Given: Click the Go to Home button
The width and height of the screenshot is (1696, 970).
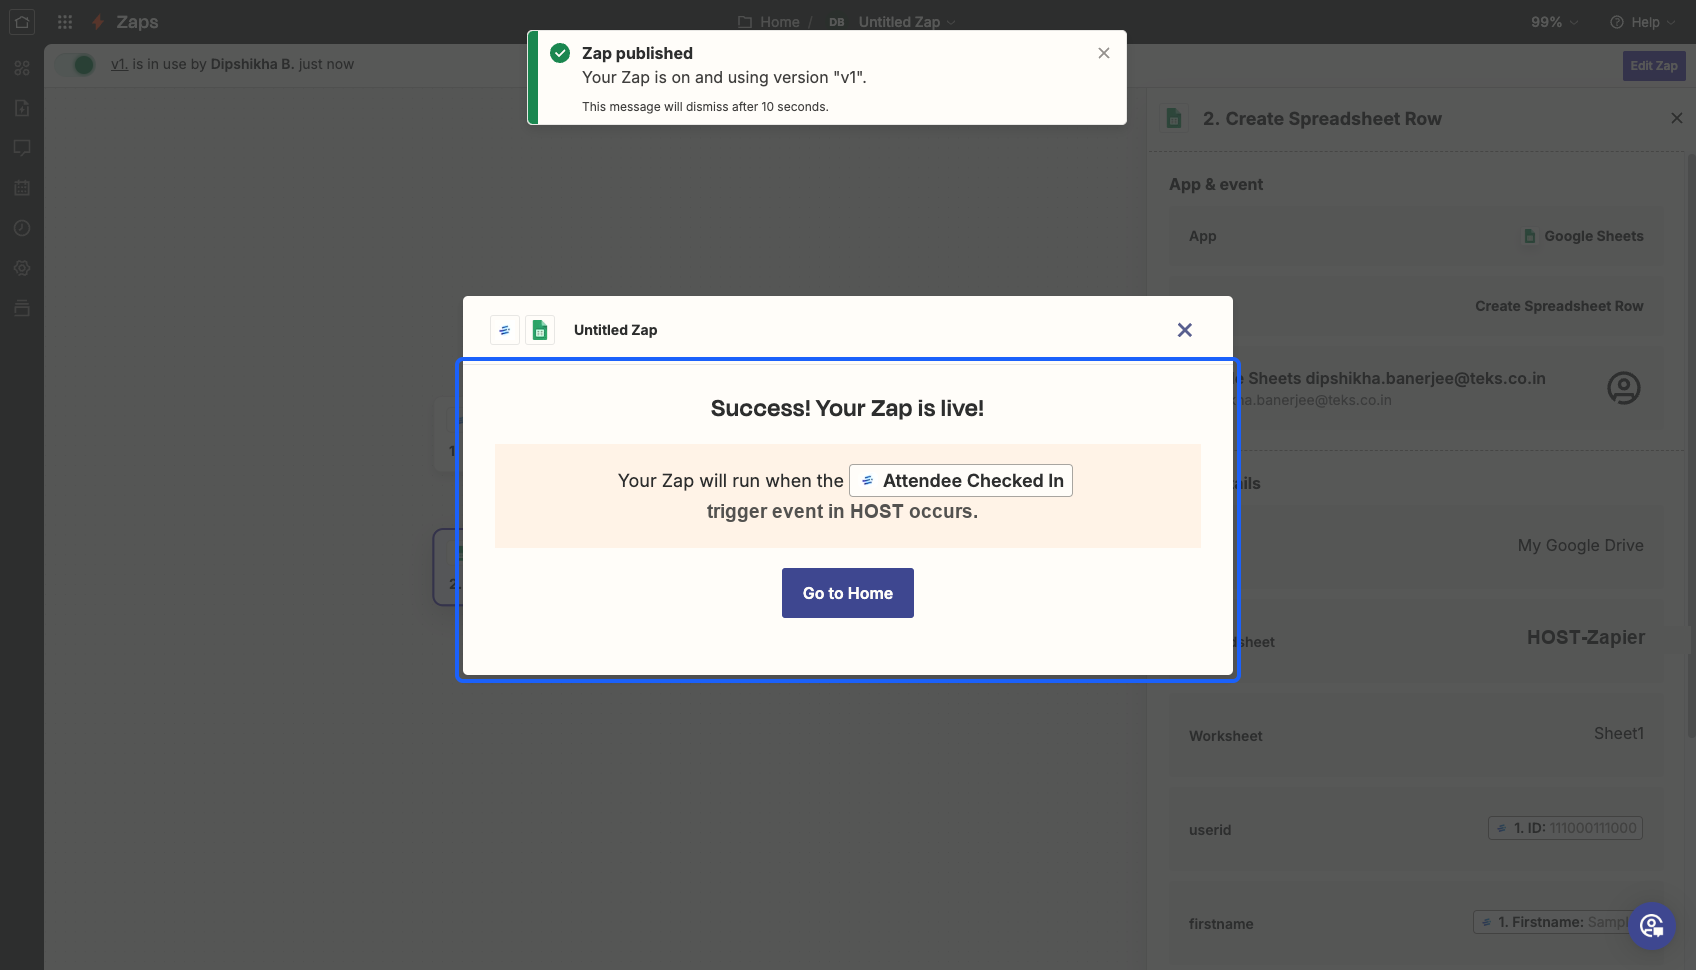Looking at the screenshot, I should [x=848, y=593].
